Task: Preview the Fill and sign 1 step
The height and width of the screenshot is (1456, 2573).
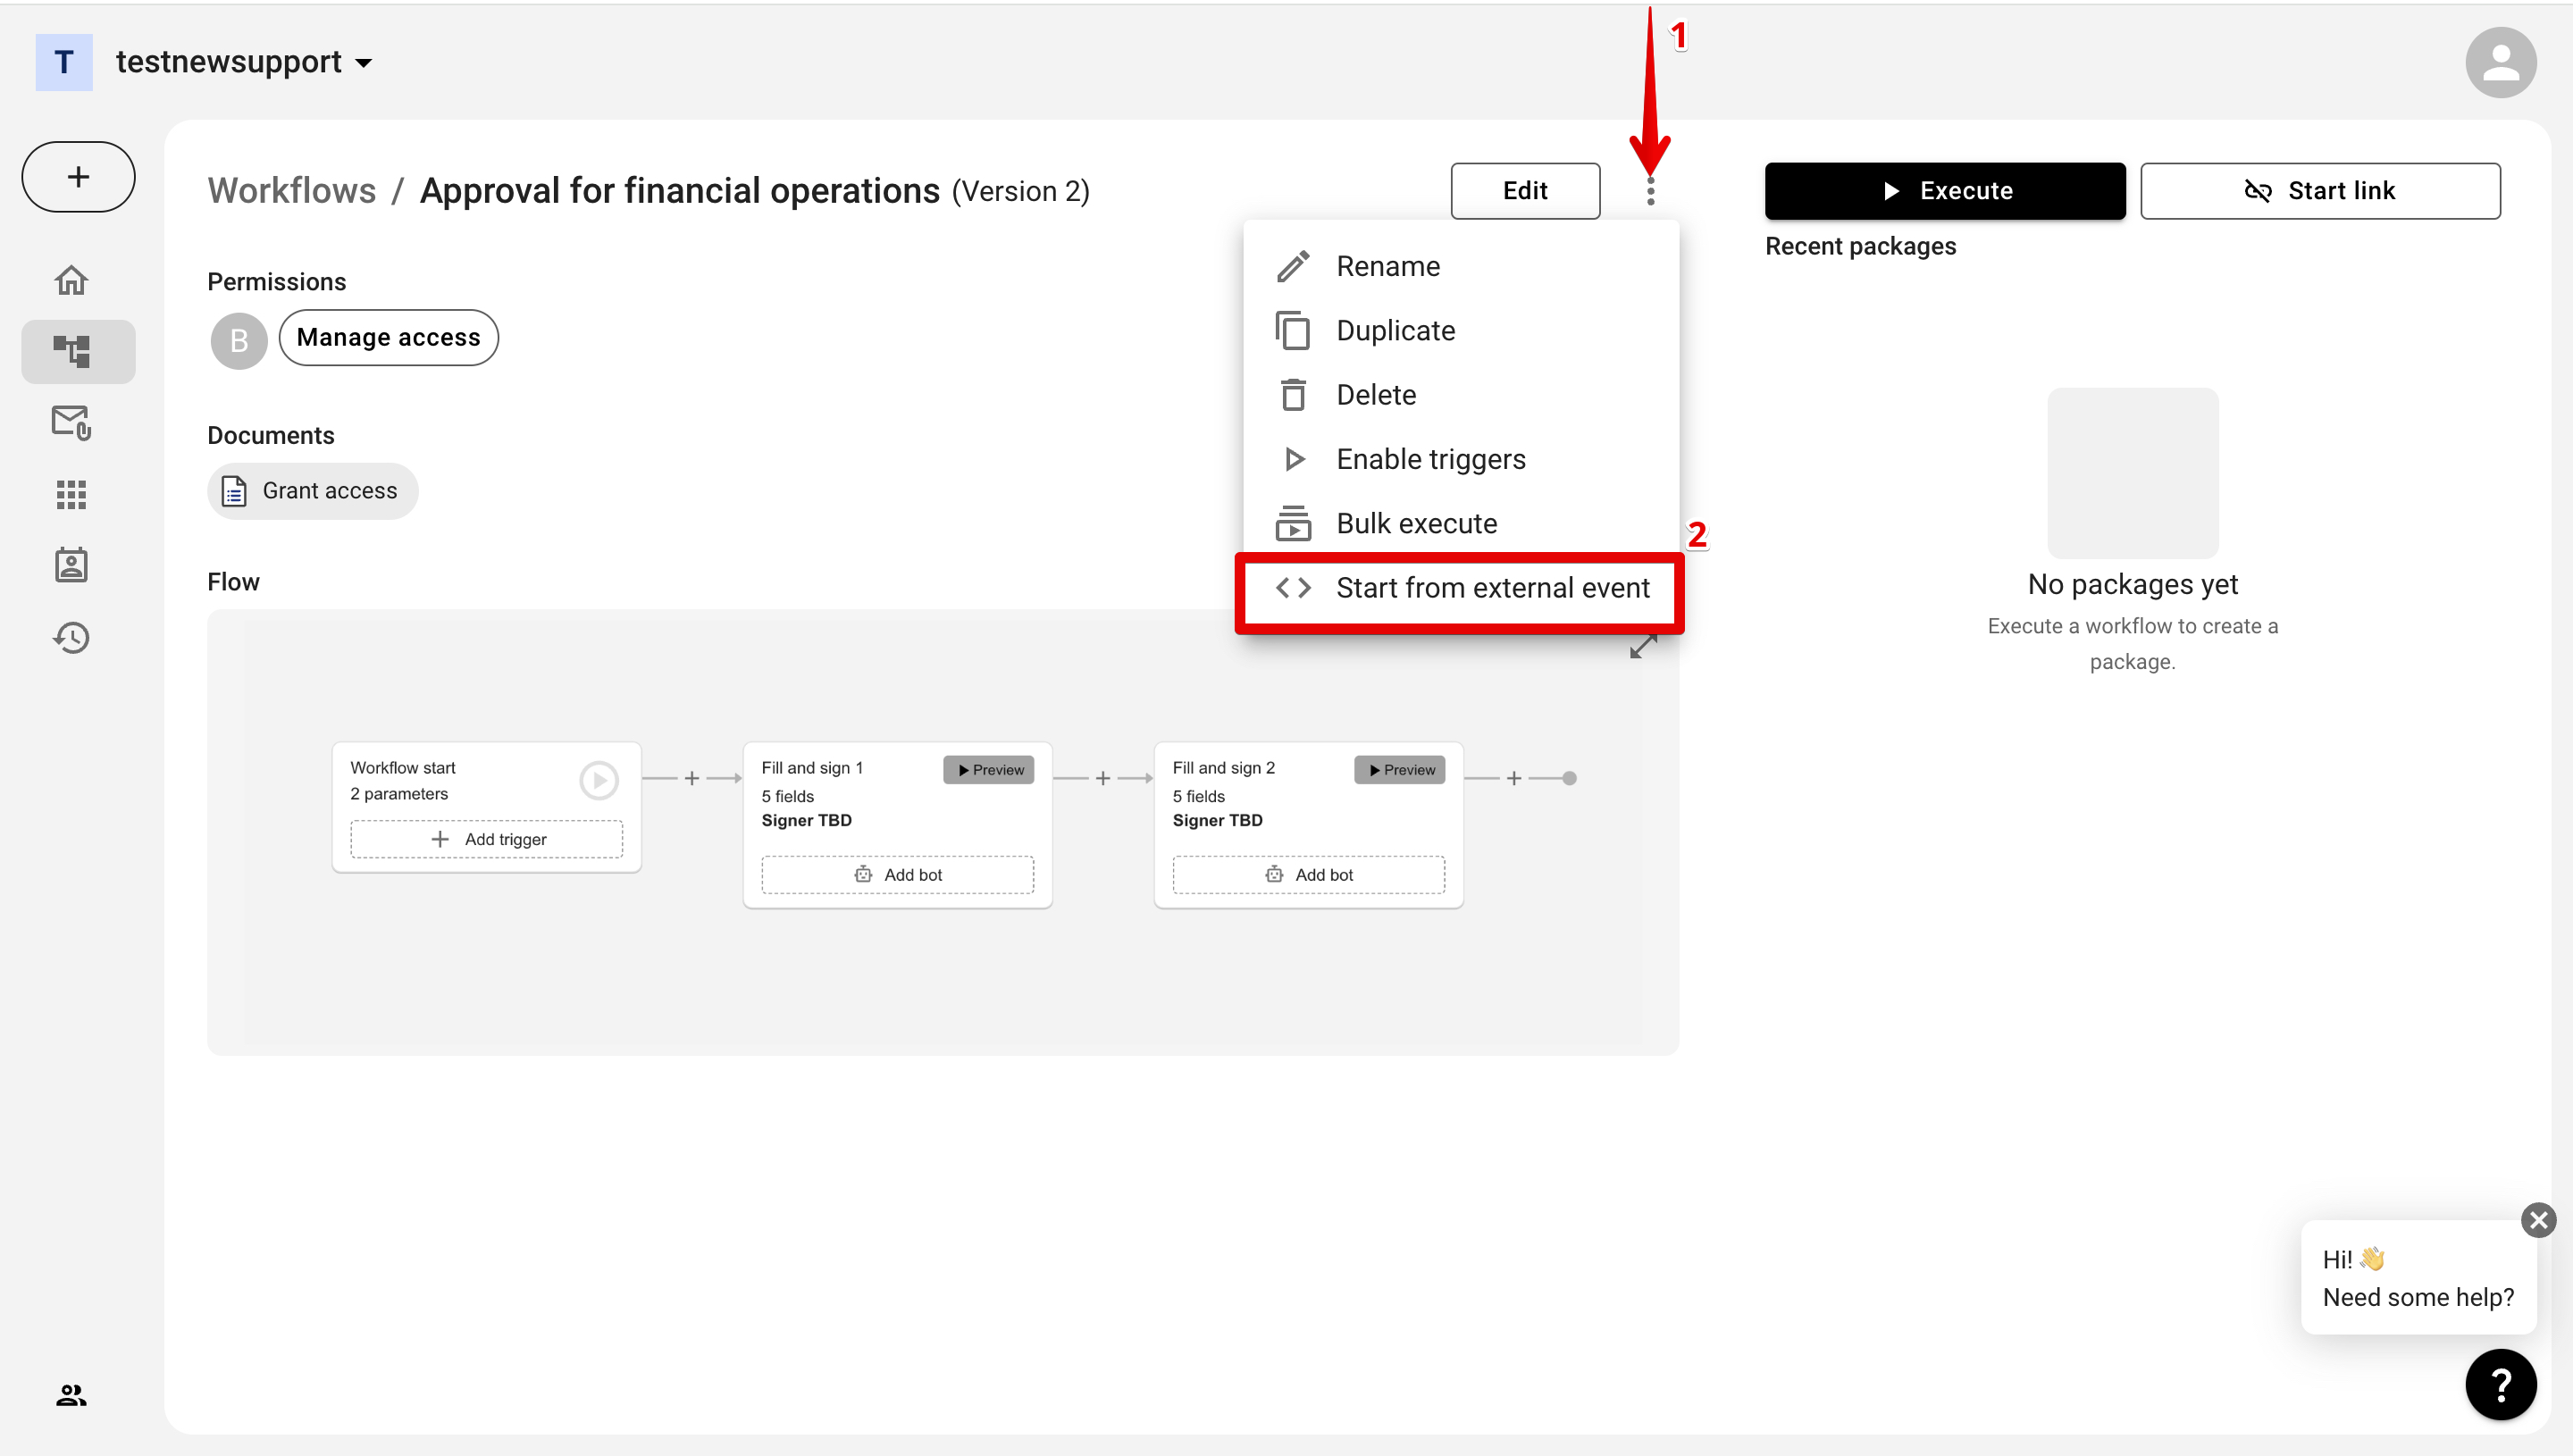Action: tap(988, 770)
